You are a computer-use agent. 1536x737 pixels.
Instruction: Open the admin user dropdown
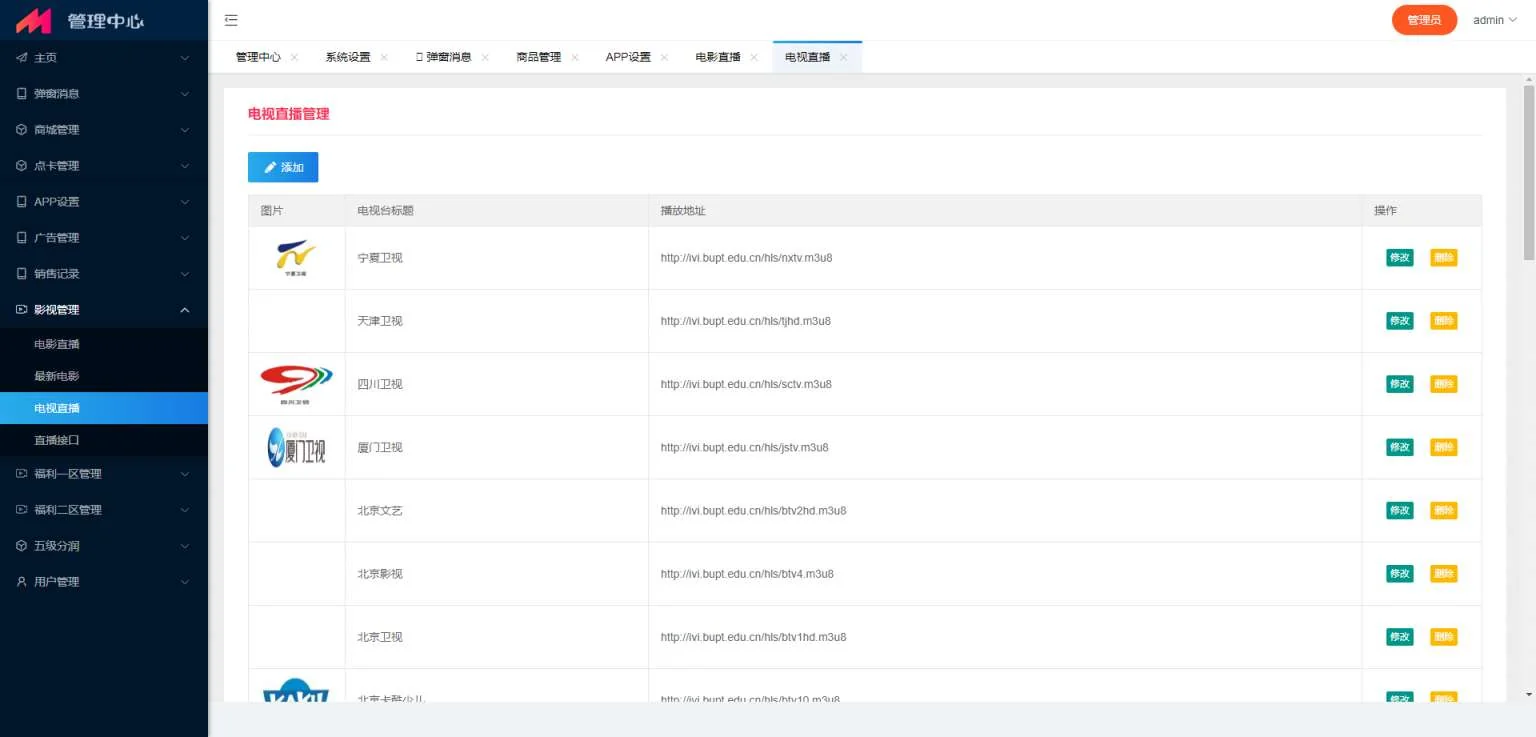point(1494,20)
